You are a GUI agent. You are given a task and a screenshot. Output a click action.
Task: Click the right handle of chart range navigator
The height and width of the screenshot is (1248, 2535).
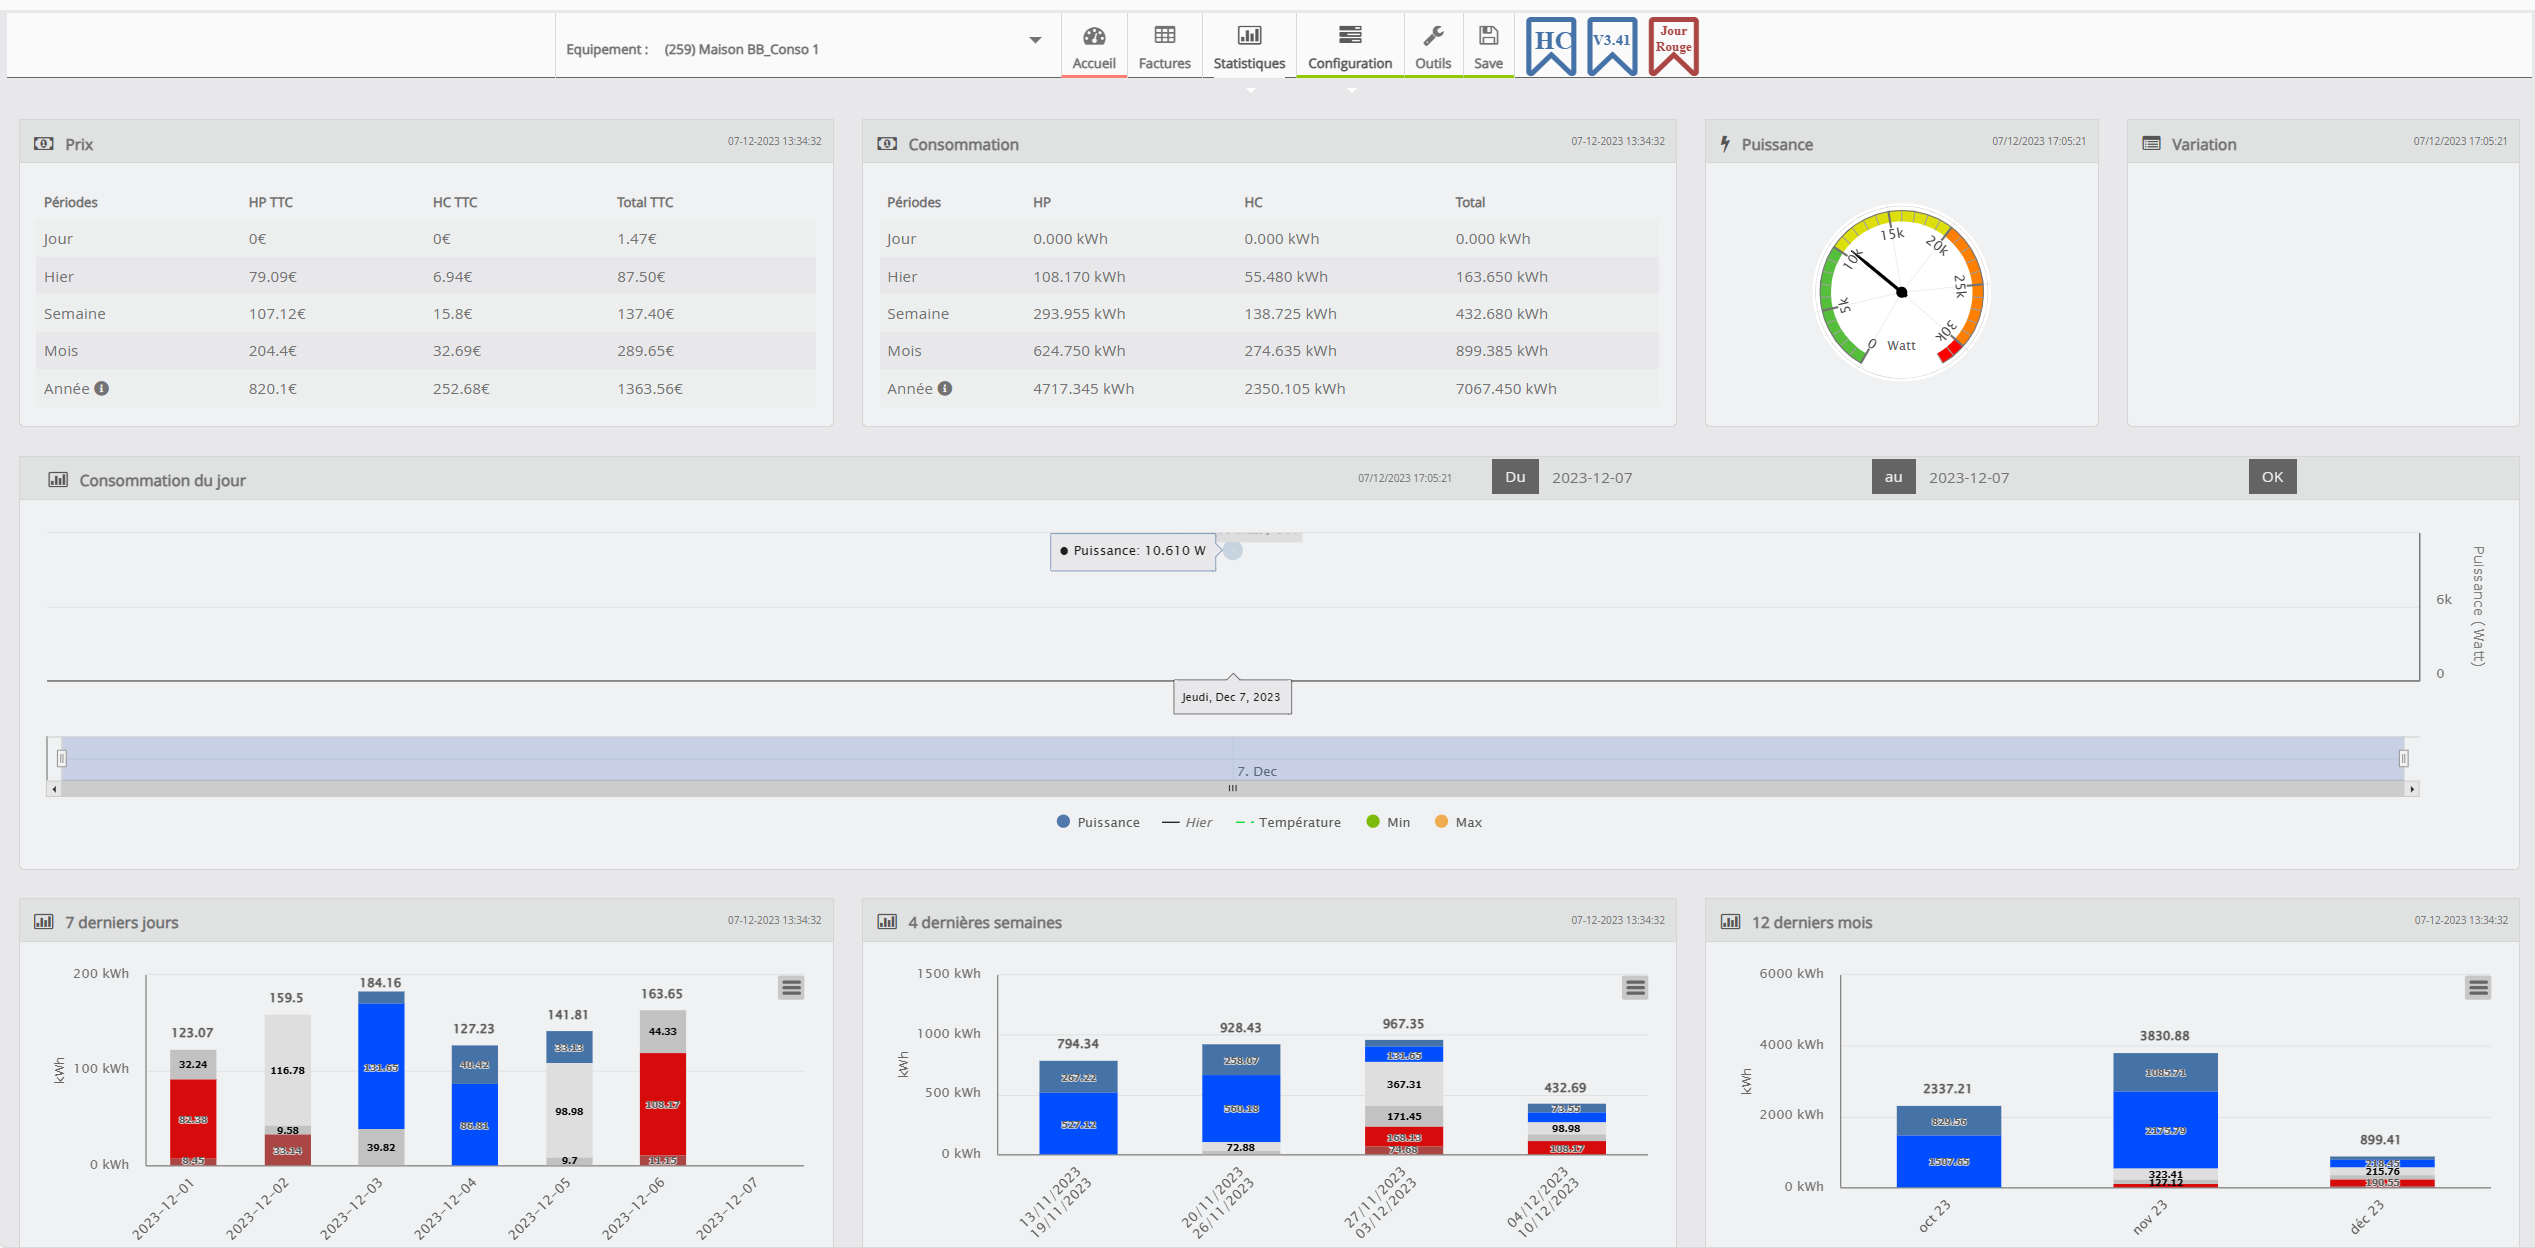[x=2403, y=758]
